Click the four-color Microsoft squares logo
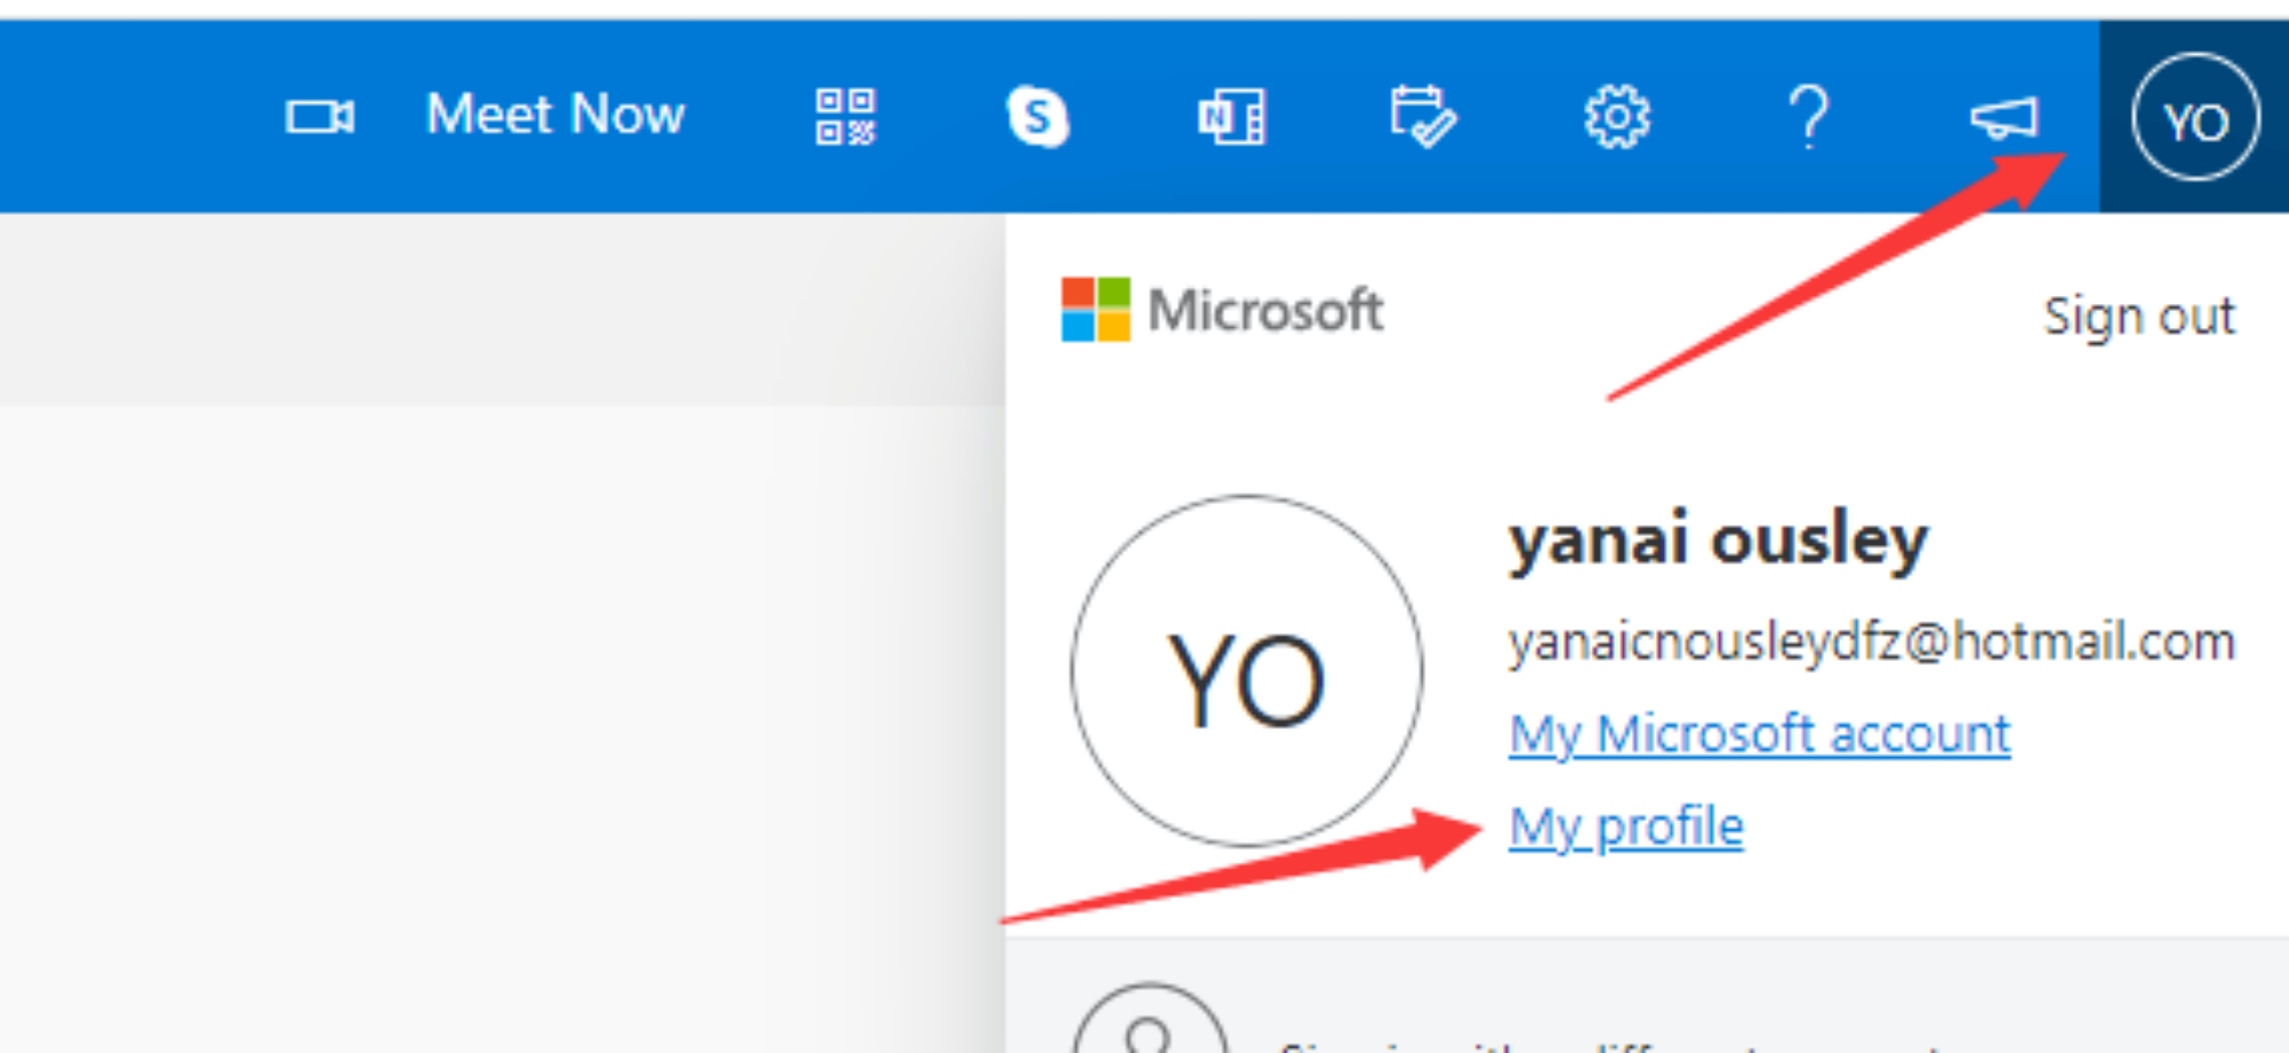 [1095, 310]
